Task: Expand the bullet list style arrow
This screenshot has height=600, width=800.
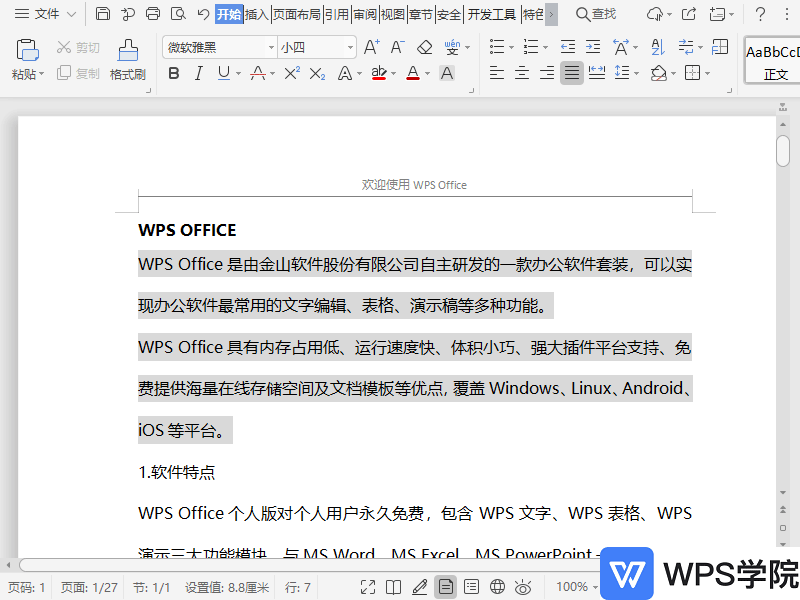Action: (511, 48)
